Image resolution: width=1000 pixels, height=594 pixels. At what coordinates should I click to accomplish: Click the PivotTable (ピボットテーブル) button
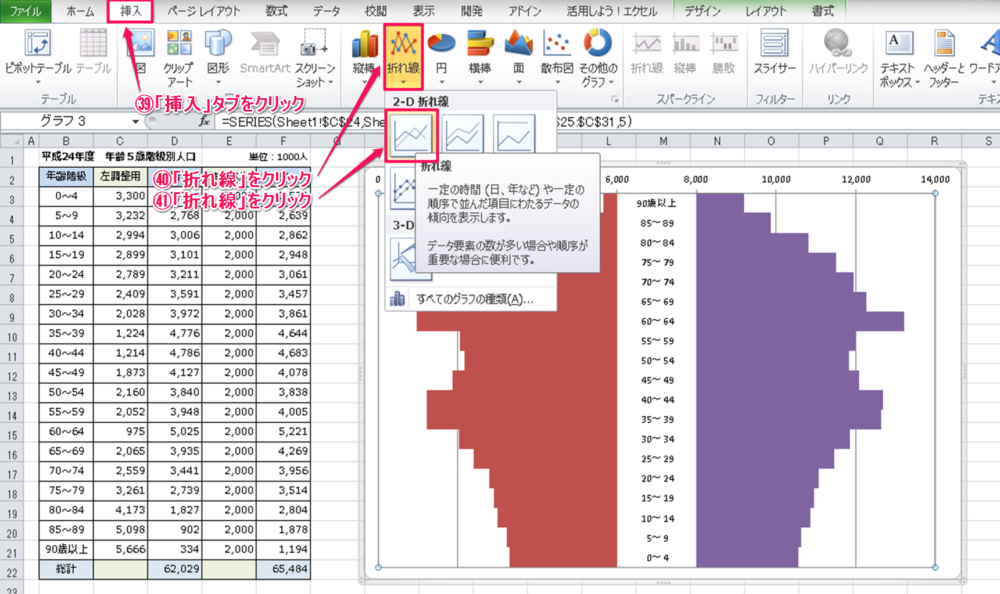(38, 53)
